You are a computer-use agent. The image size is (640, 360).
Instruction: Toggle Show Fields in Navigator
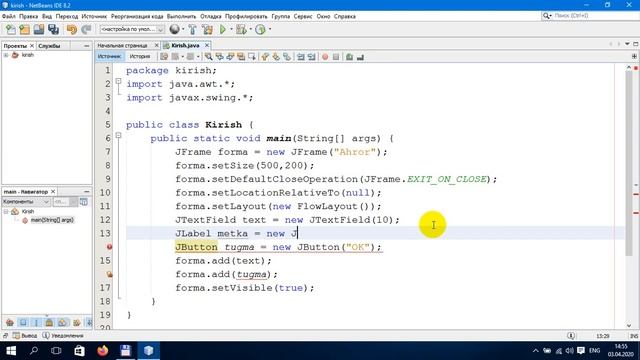pyautogui.click(x=23, y=323)
